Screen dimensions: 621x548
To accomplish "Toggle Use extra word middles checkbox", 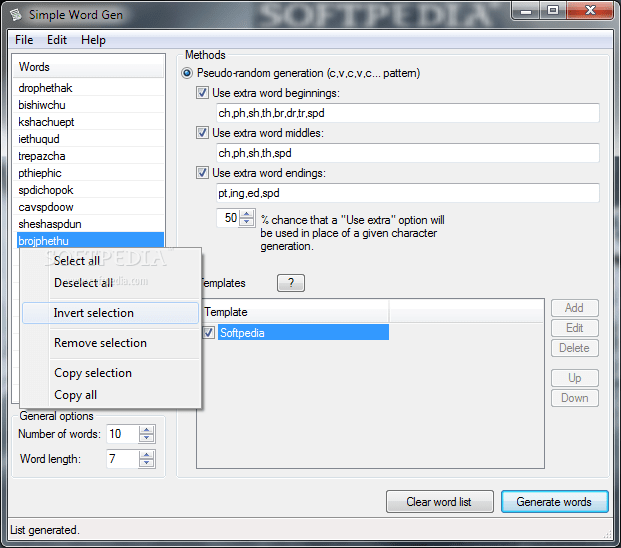I will coord(202,133).
